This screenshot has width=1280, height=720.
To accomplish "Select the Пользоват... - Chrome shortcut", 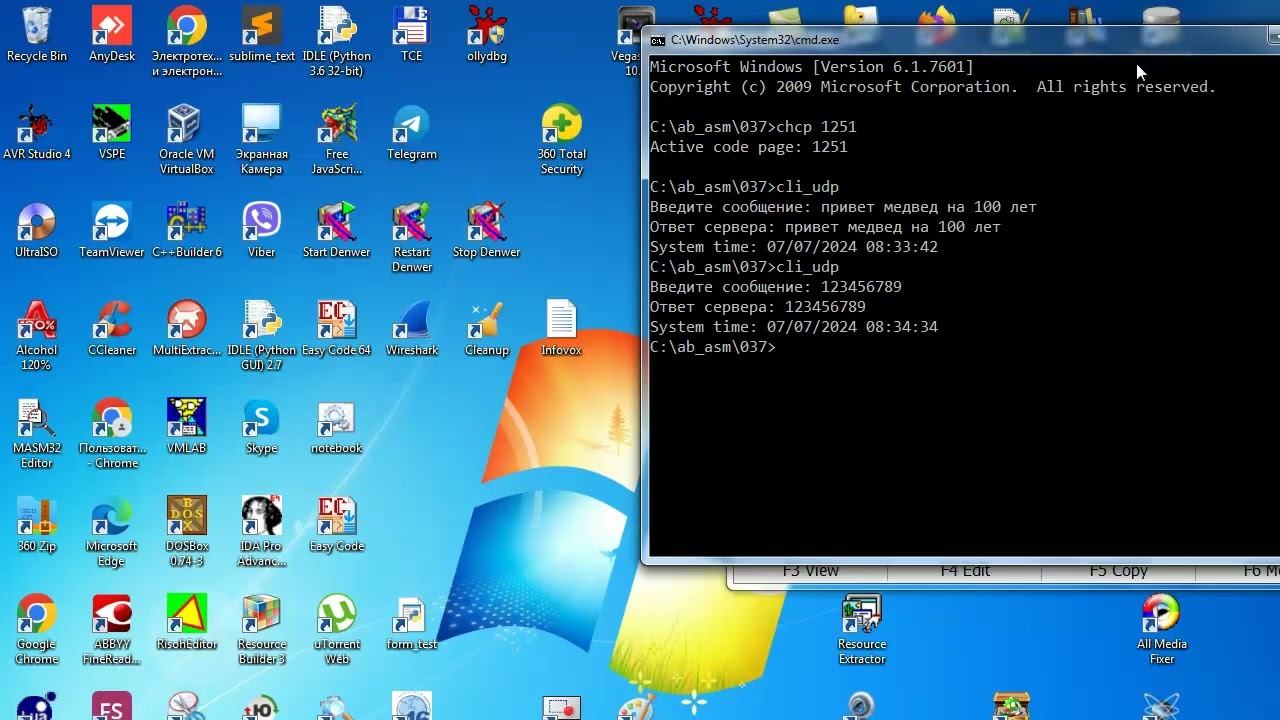I will [112, 434].
